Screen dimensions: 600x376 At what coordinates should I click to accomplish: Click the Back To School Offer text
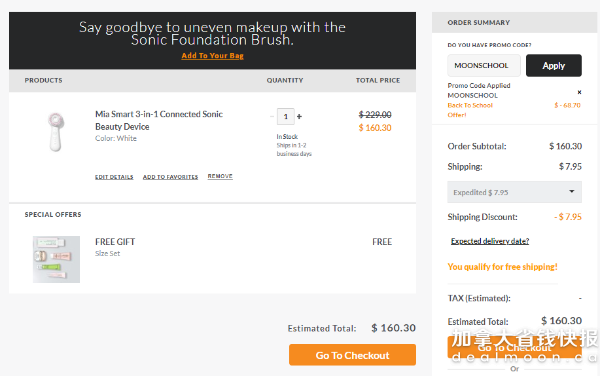point(470,110)
